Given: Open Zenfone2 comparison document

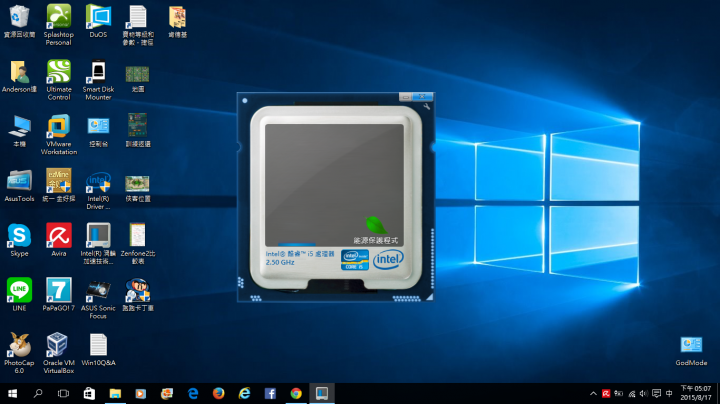Looking at the screenshot, I should [x=138, y=243].
